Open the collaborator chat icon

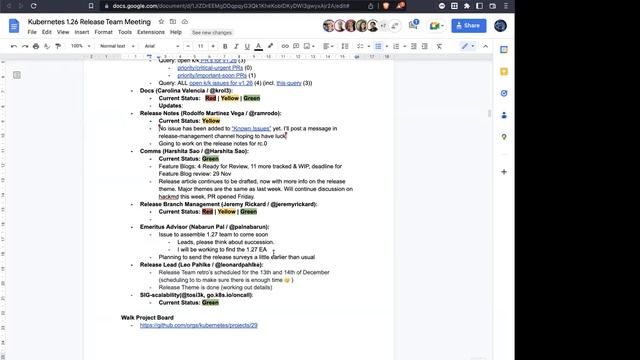coord(395,26)
